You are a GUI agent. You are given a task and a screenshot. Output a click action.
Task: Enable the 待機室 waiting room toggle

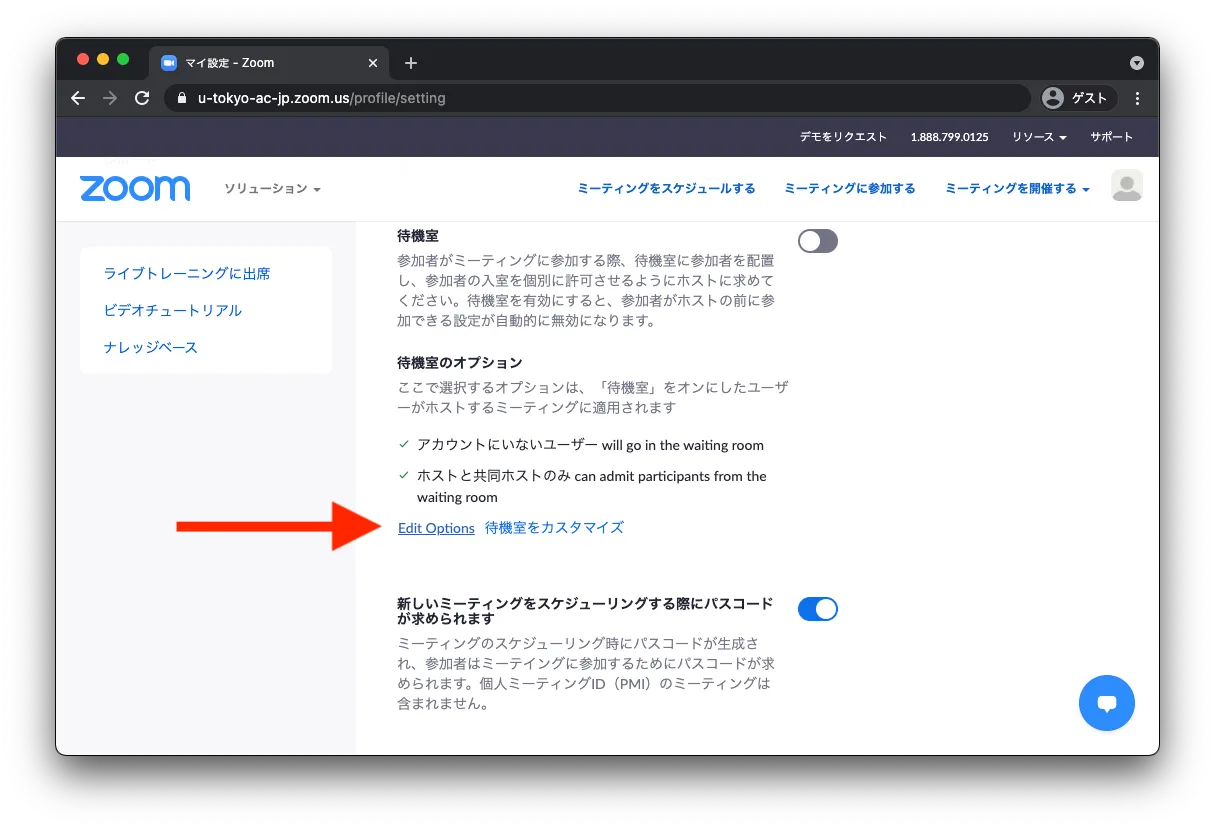(x=817, y=241)
